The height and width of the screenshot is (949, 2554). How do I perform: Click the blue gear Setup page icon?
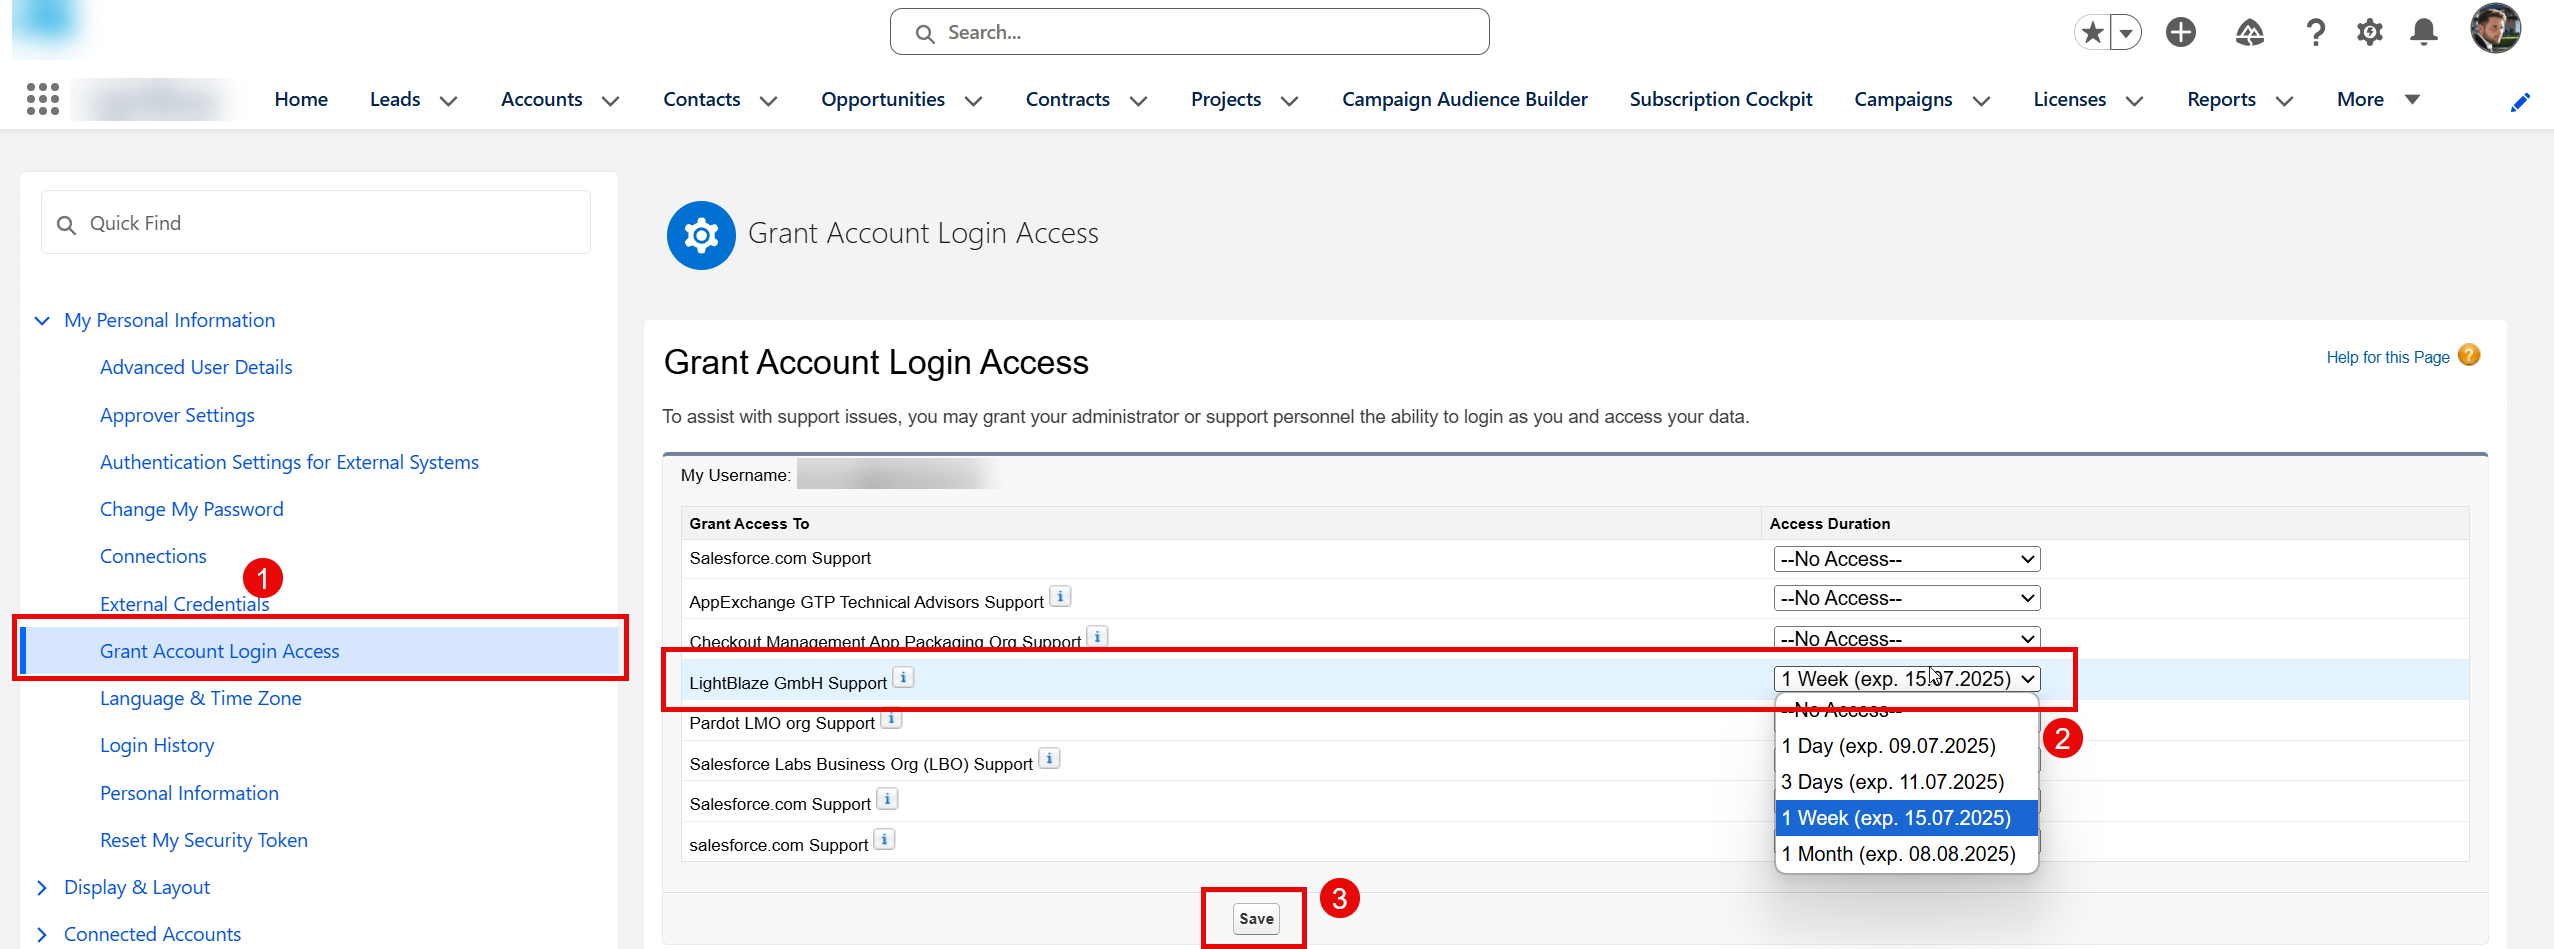pos(701,236)
